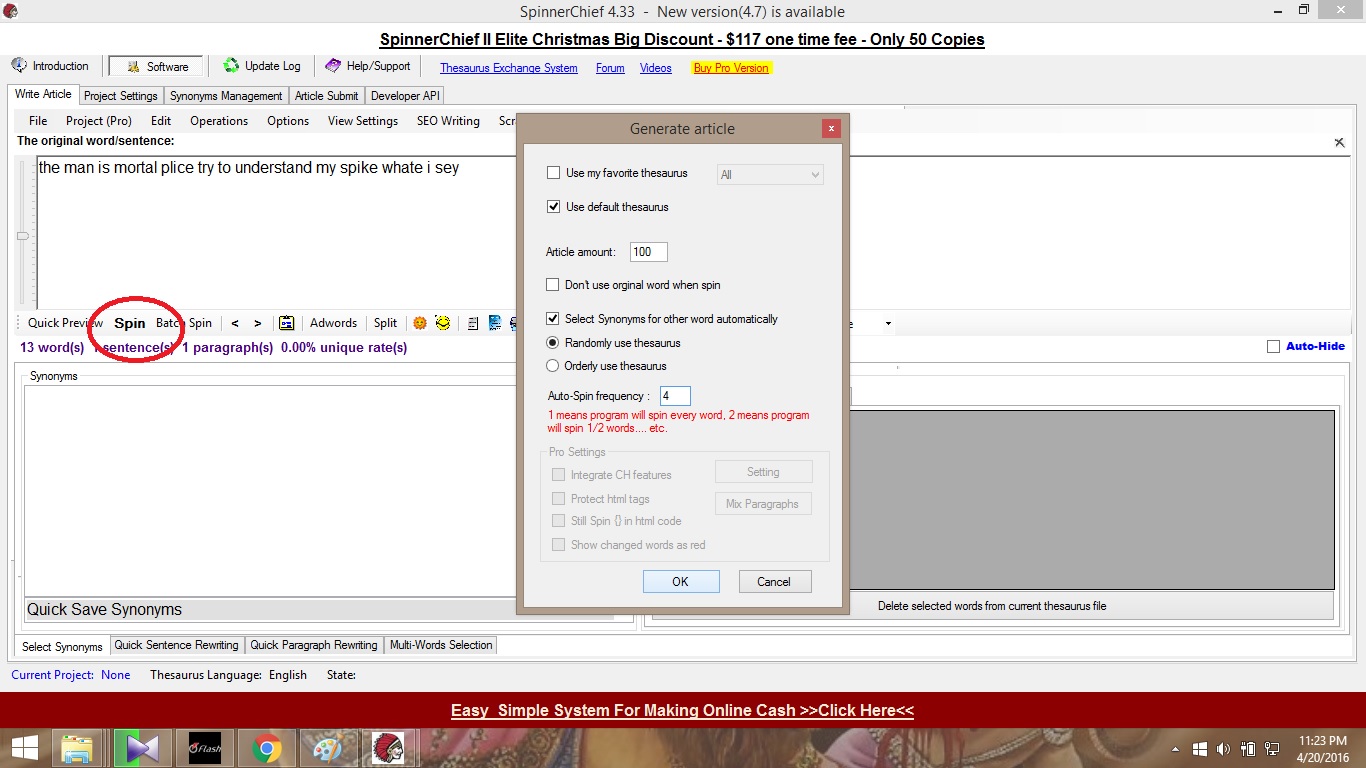This screenshot has height=768, width=1366.
Task: Click Quick Save Synonyms bar
Action: pyautogui.click(x=320, y=609)
